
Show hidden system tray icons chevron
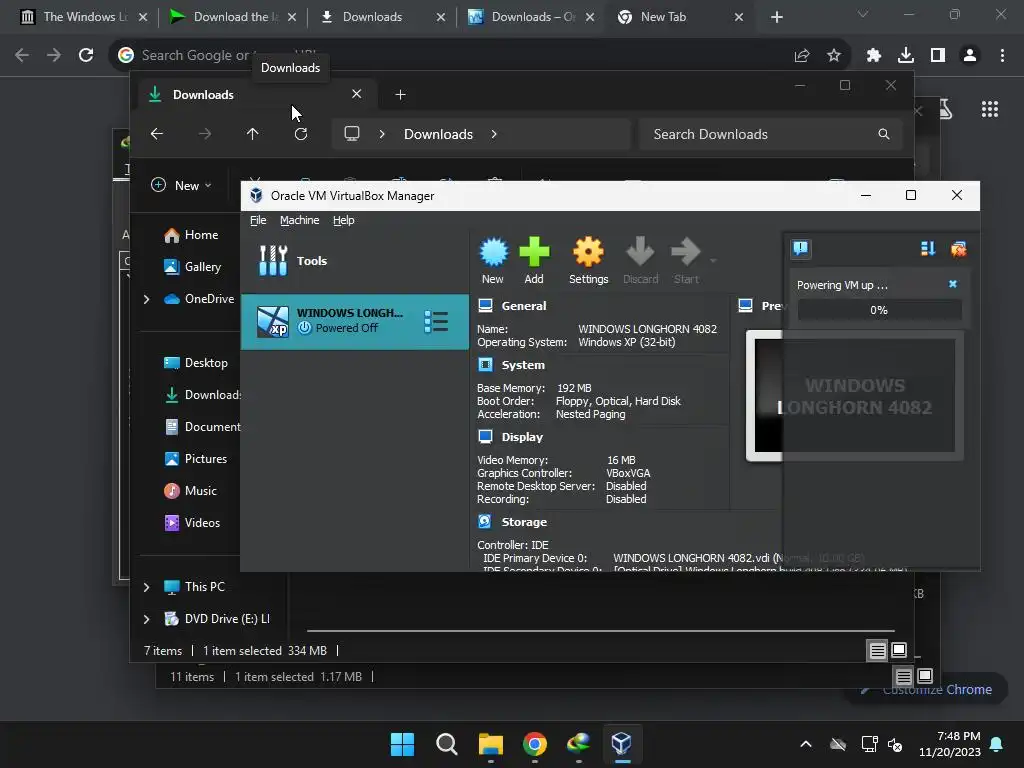point(806,744)
